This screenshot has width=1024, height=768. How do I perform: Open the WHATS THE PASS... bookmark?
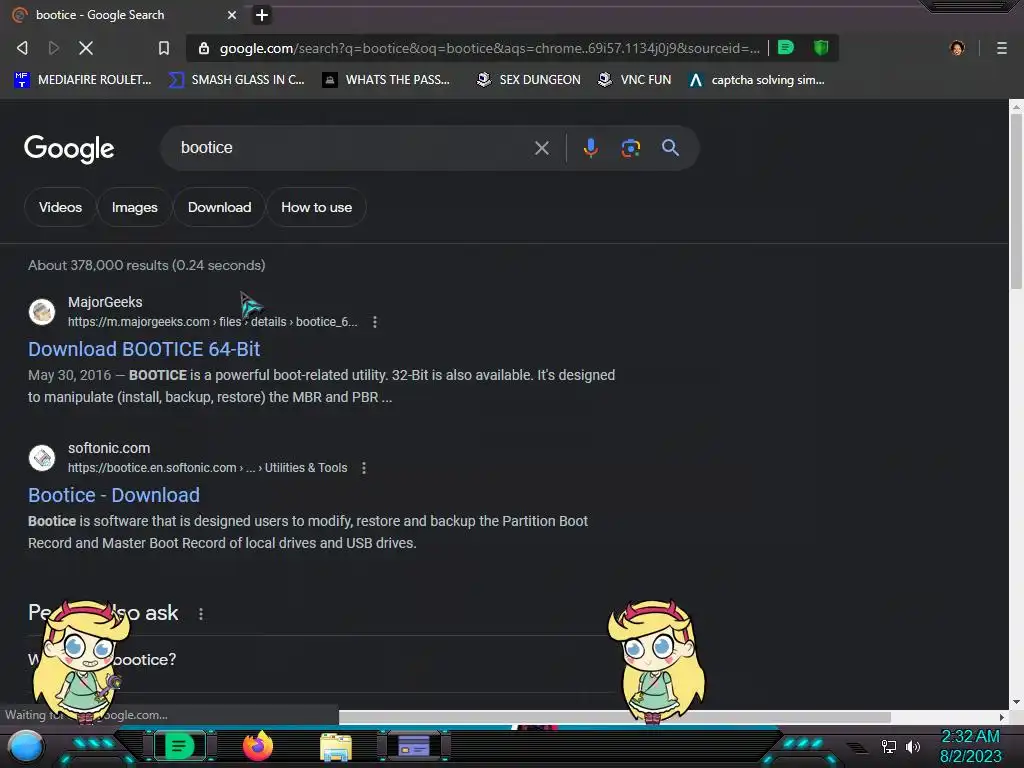pyautogui.click(x=386, y=80)
